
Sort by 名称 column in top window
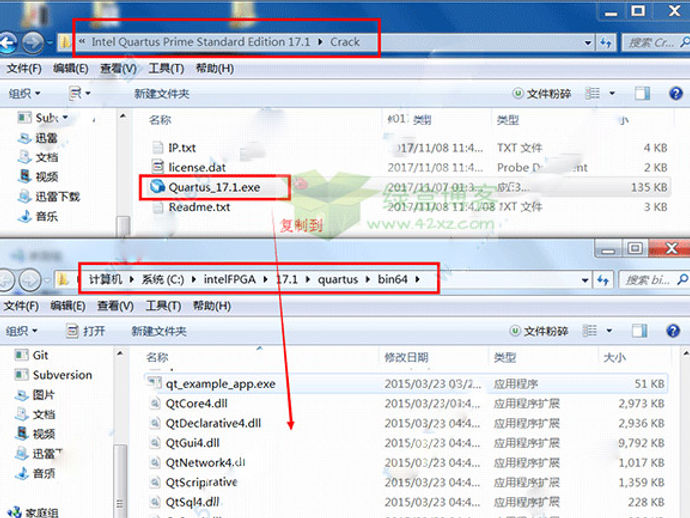point(160,120)
